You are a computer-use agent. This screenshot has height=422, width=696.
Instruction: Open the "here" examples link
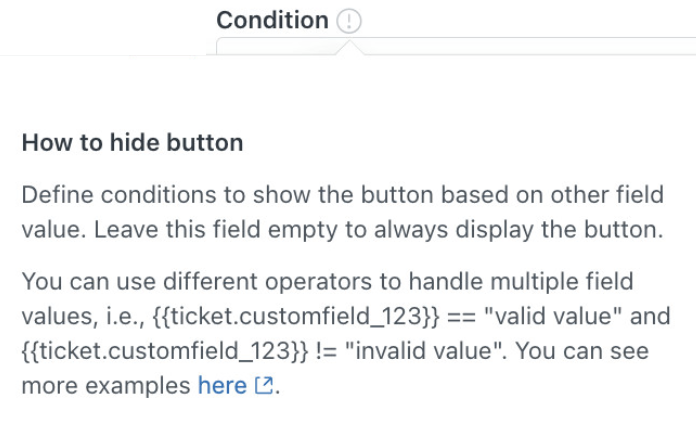(222, 385)
